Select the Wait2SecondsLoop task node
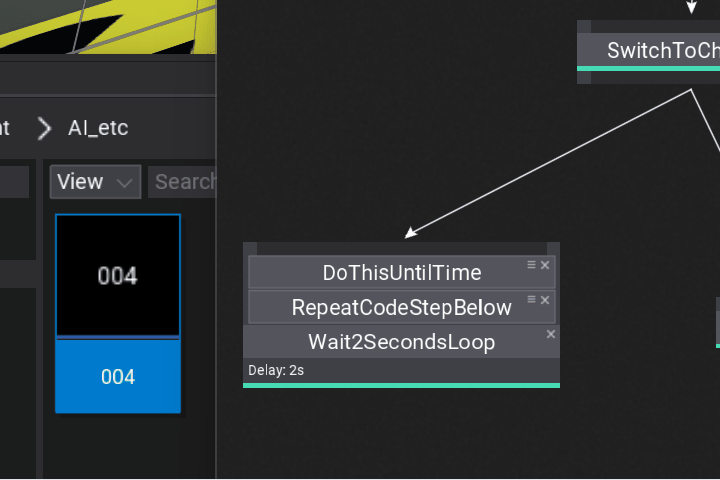 click(x=401, y=342)
